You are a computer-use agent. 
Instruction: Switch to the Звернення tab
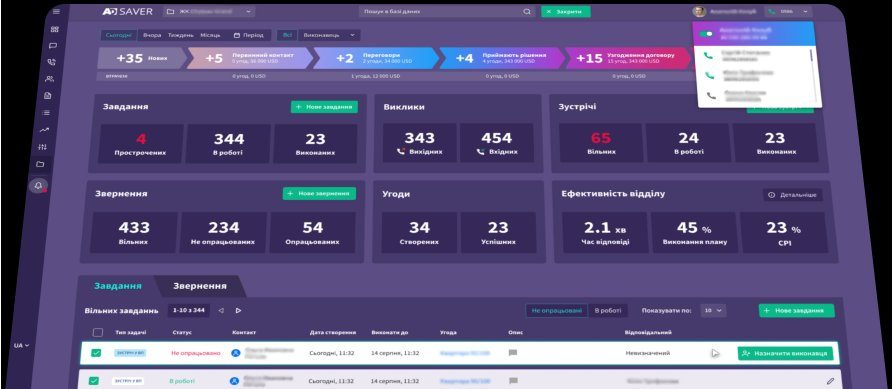[200, 286]
